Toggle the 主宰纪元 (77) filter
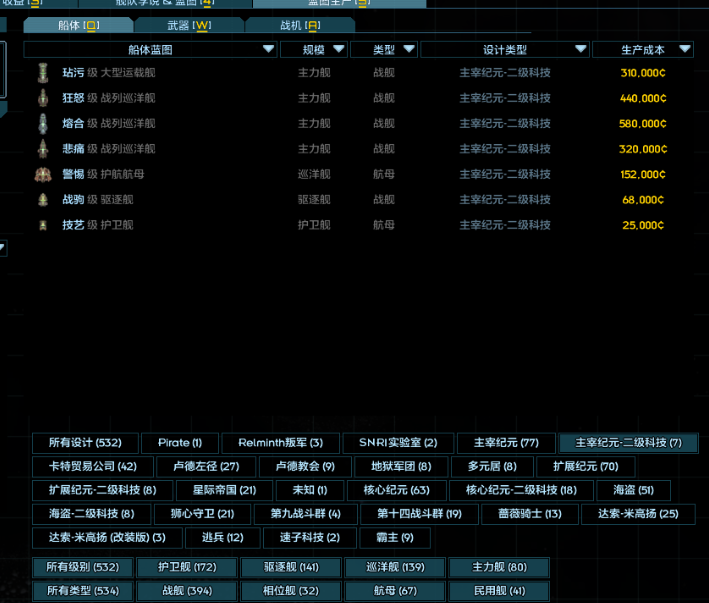The height and width of the screenshot is (603, 709). (x=506, y=443)
